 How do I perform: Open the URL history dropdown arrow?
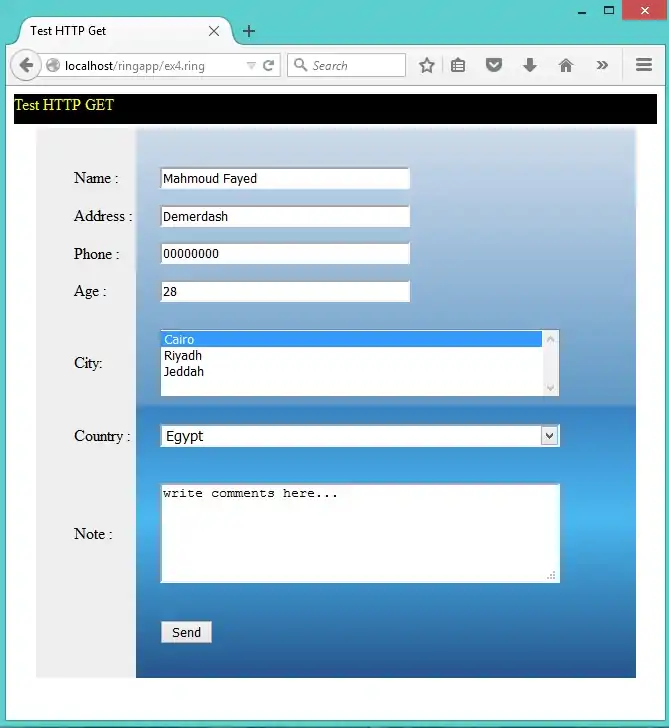[x=251, y=66]
